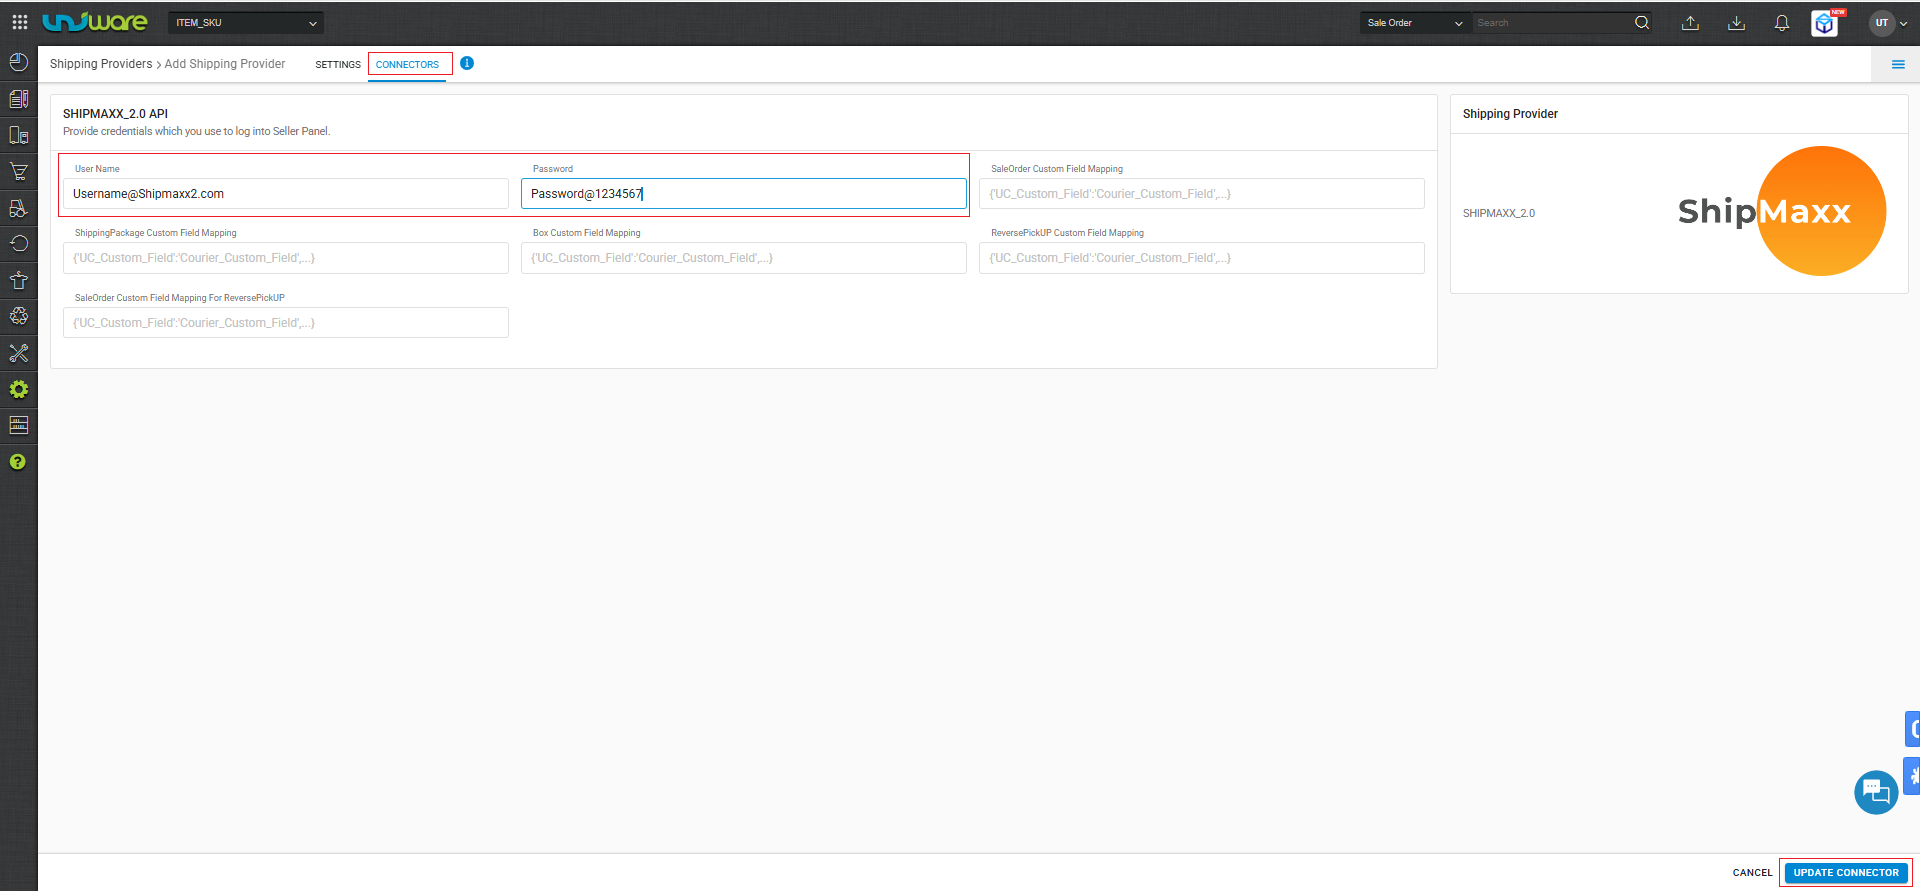This screenshot has height=891, width=1920.
Task: Click the upload icon in header
Action: pos(1690,23)
